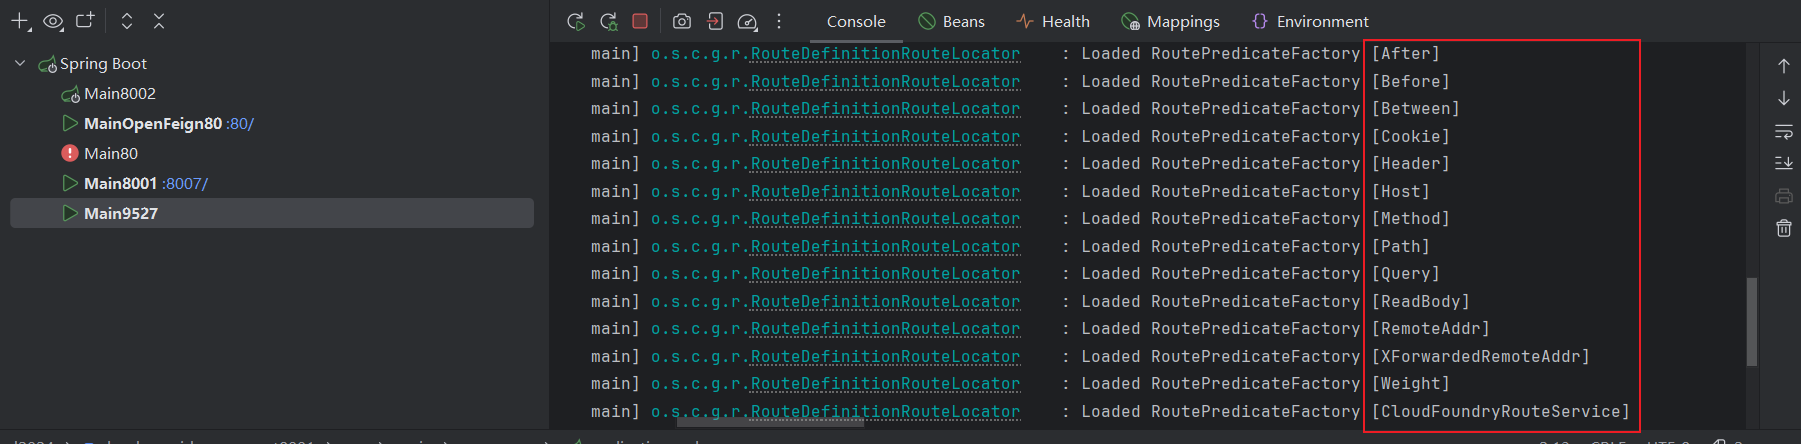Open the :8007/ port link
1801x444 pixels.
[x=185, y=183]
